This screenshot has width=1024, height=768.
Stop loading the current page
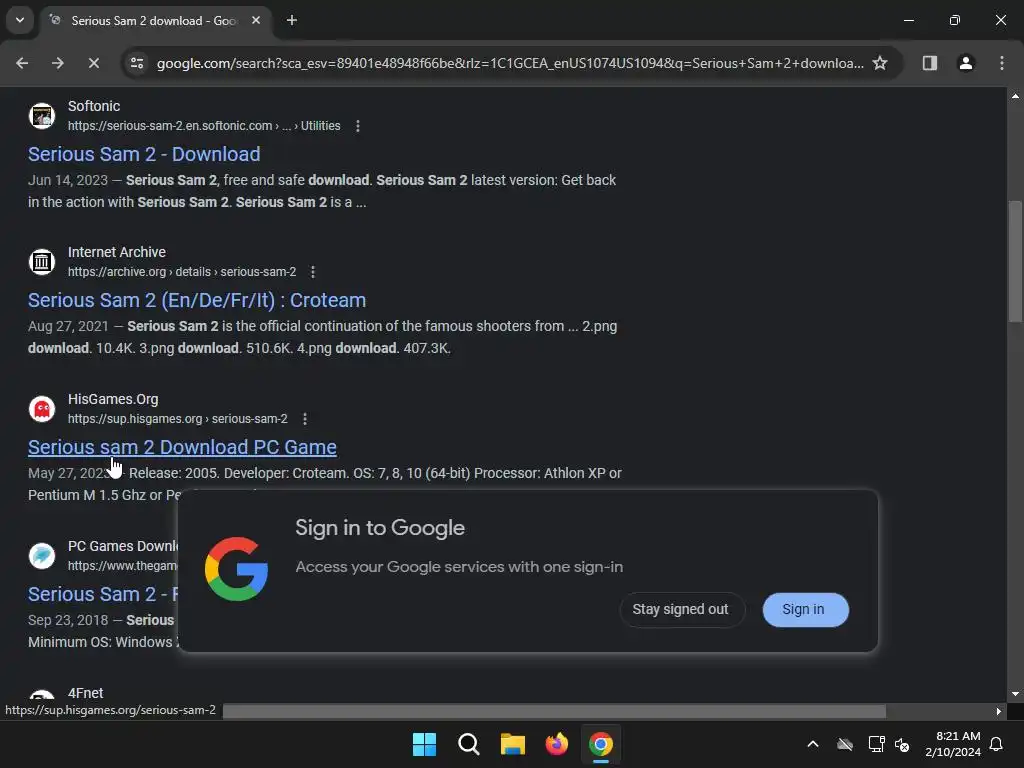(x=94, y=63)
